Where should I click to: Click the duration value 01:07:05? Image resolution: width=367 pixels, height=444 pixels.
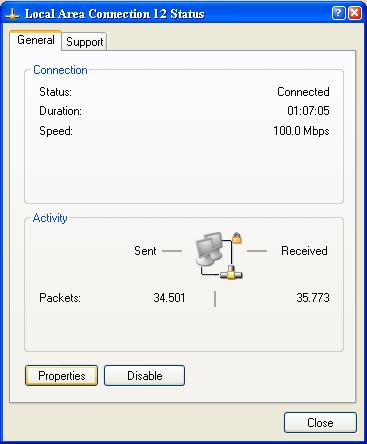(x=308, y=111)
